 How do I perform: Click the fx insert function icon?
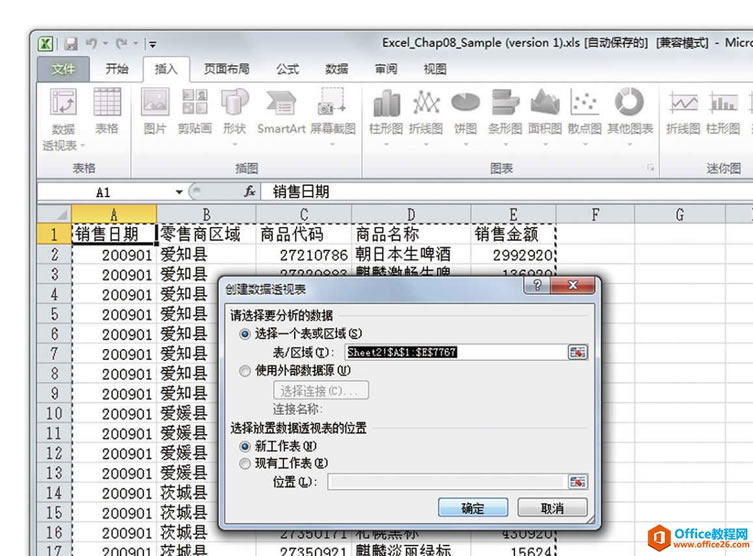249,192
